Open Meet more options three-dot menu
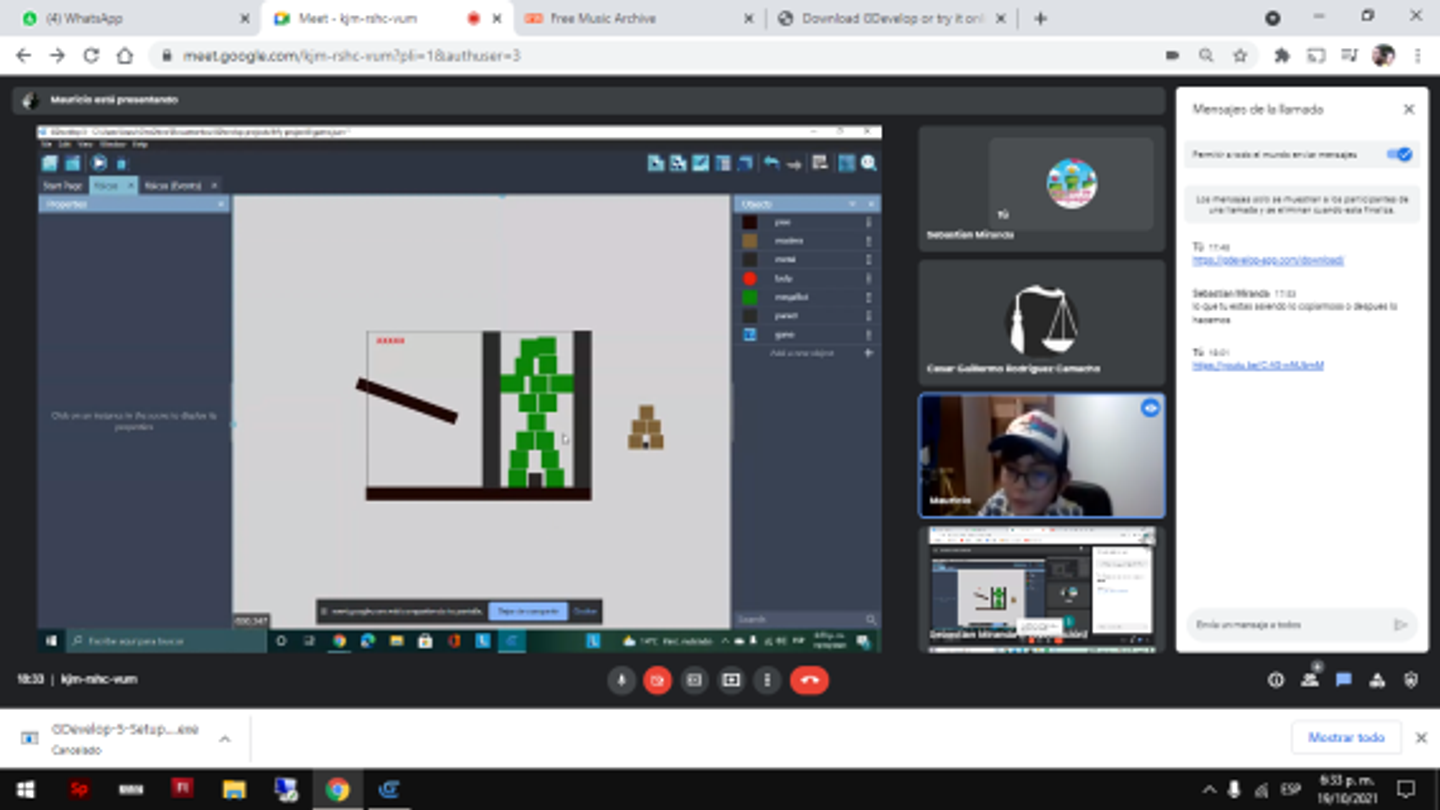 [767, 680]
